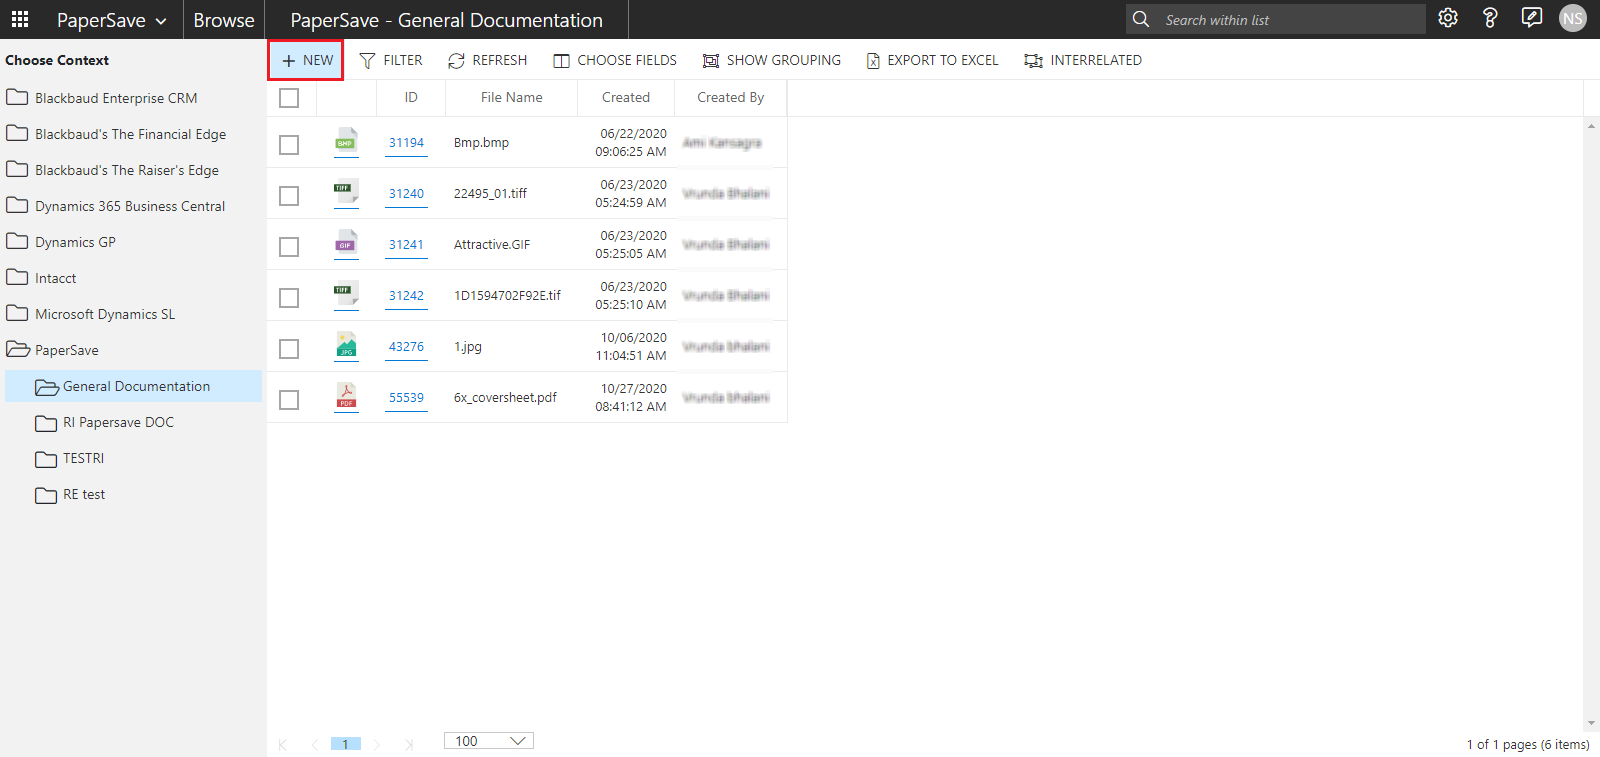Click the PDF icon for 6x_coversheet.pdf
The image size is (1600, 757).
(346, 397)
